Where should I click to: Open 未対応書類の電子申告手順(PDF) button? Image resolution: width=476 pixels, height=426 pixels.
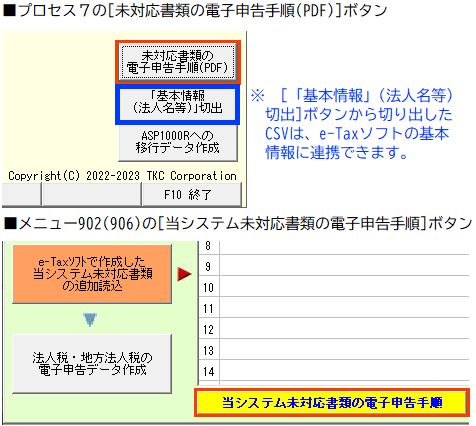tap(178, 62)
